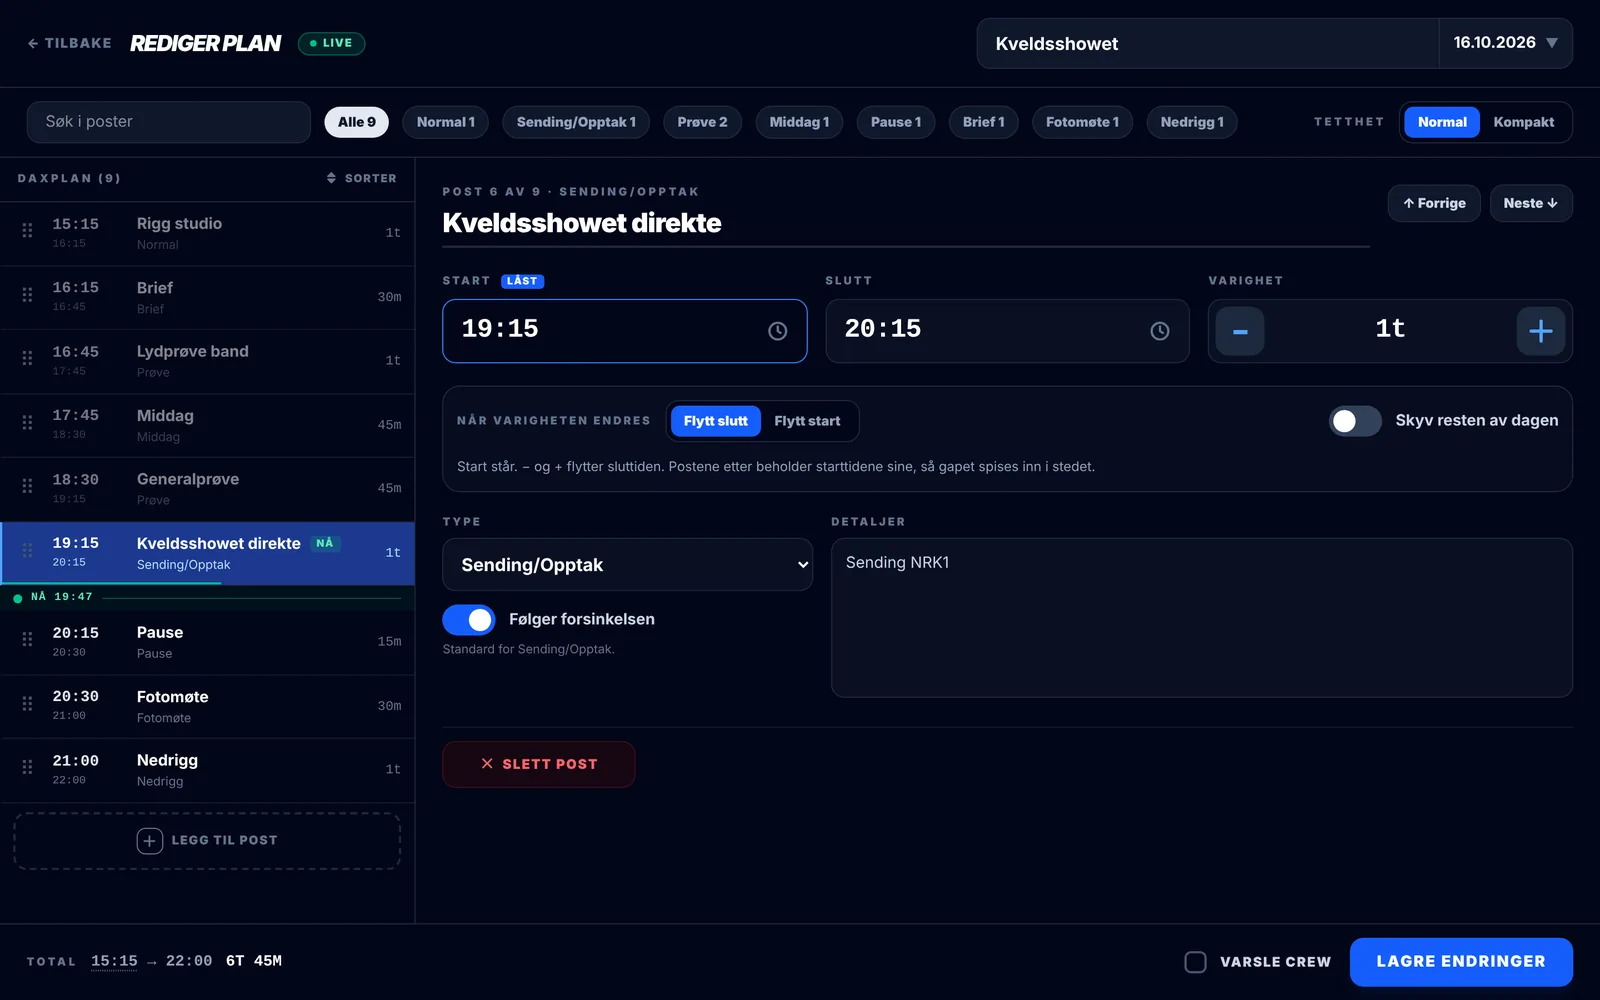Click the plus icon in Legg til post
The height and width of the screenshot is (1000, 1600).
pyautogui.click(x=150, y=841)
